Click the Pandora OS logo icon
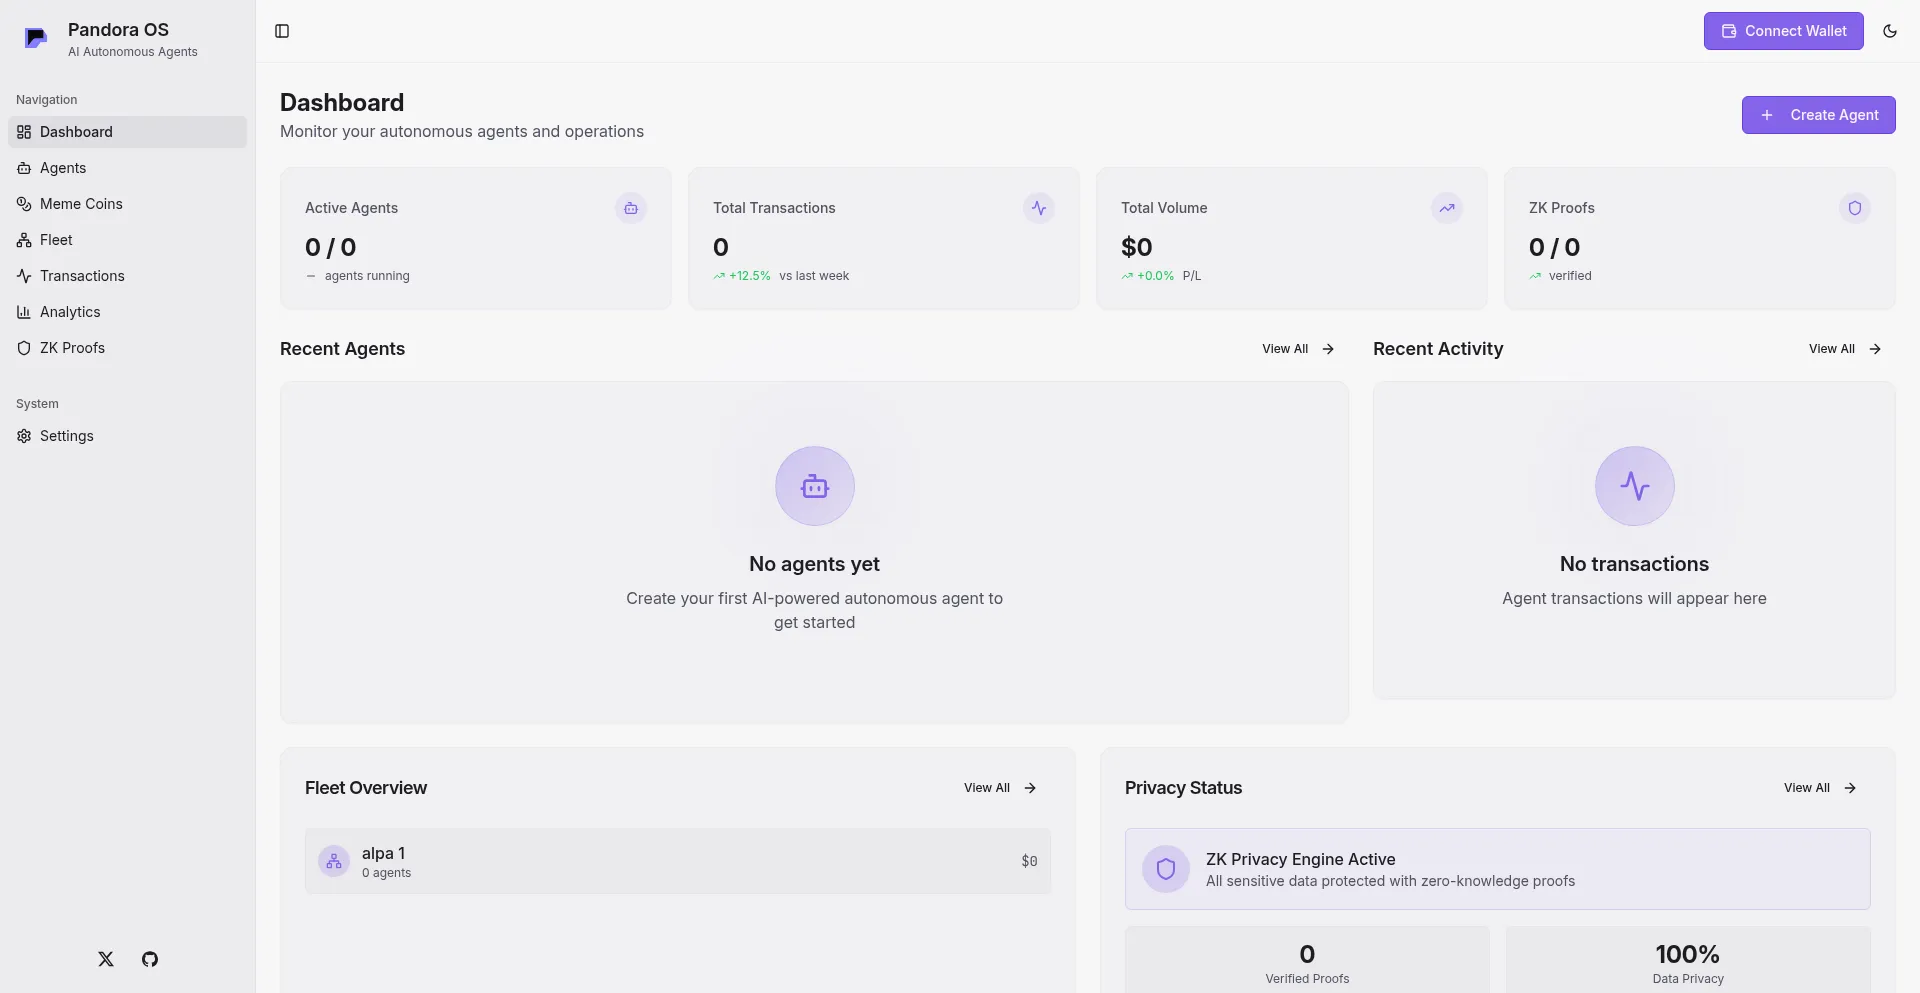This screenshot has height=993, width=1920. pyautogui.click(x=36, y=39)
